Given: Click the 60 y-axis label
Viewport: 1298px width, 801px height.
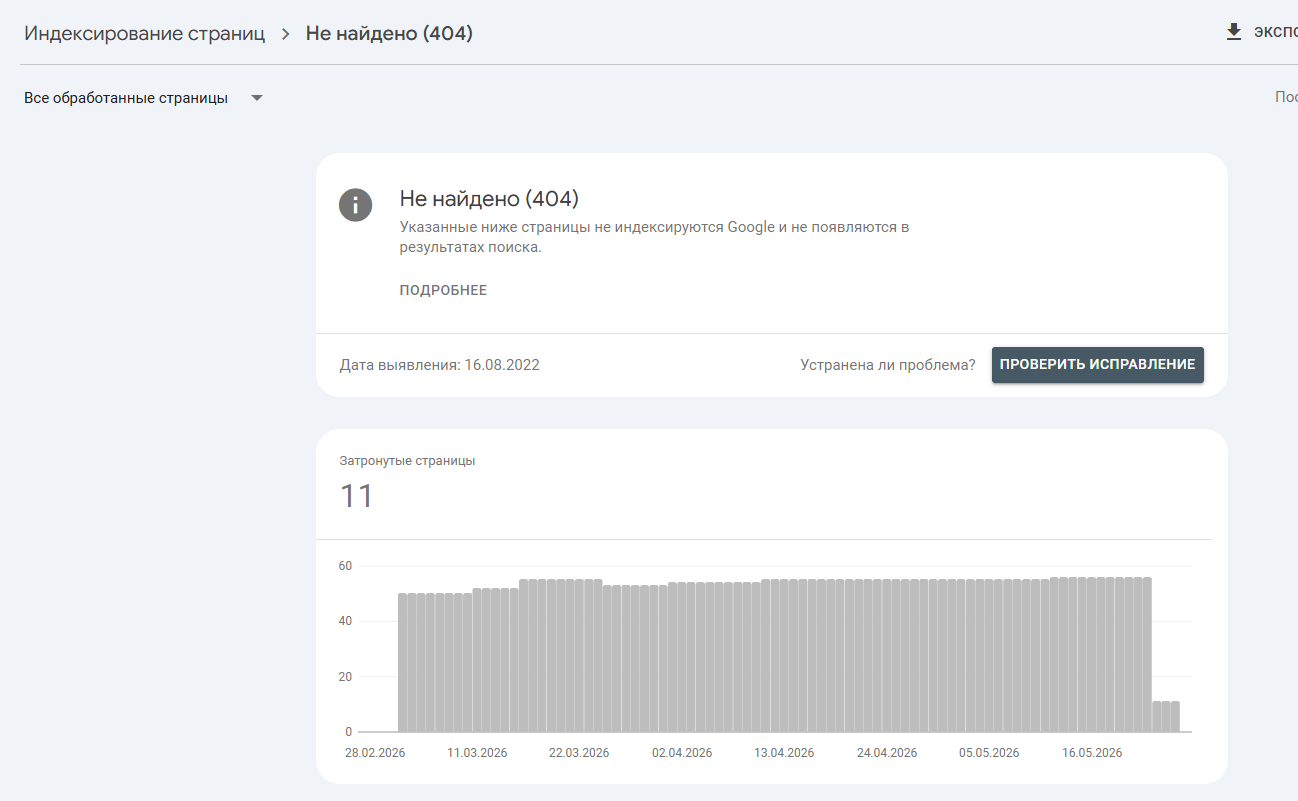Looking at the screenshot, I should [345, 566].
